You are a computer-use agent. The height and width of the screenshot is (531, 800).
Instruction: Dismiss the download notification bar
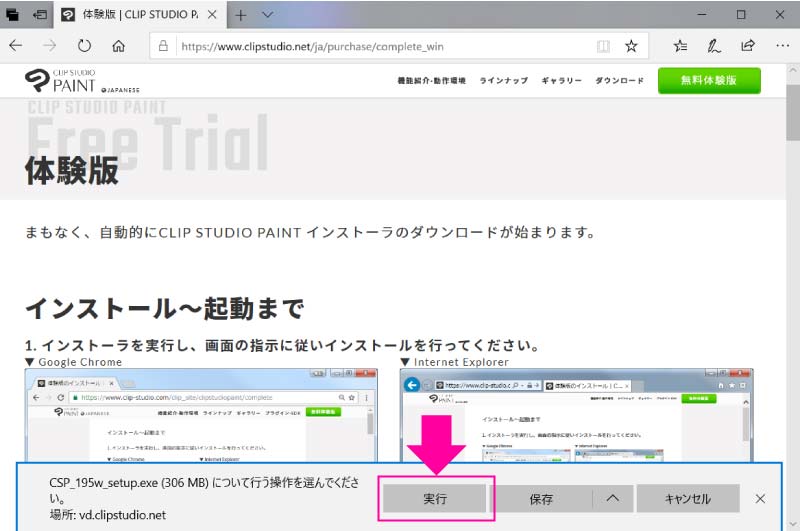tap(760, 498)
